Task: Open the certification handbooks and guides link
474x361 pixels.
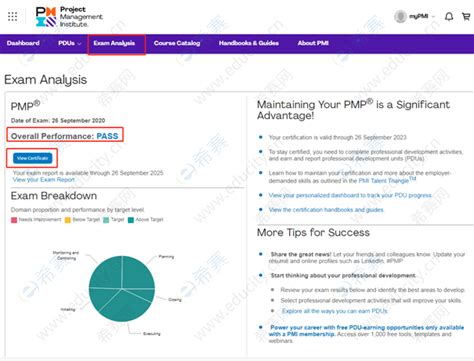Action: 326,210
